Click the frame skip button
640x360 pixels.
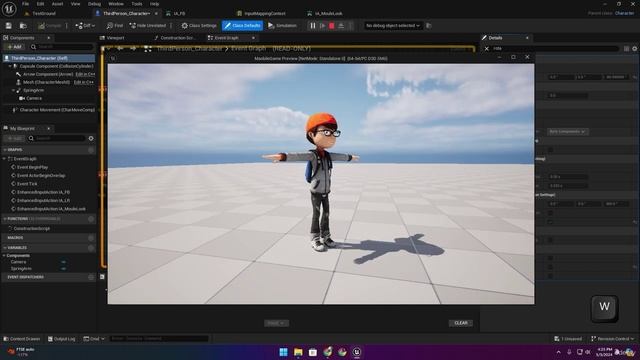pyautogui.click(x=322, y=26)
